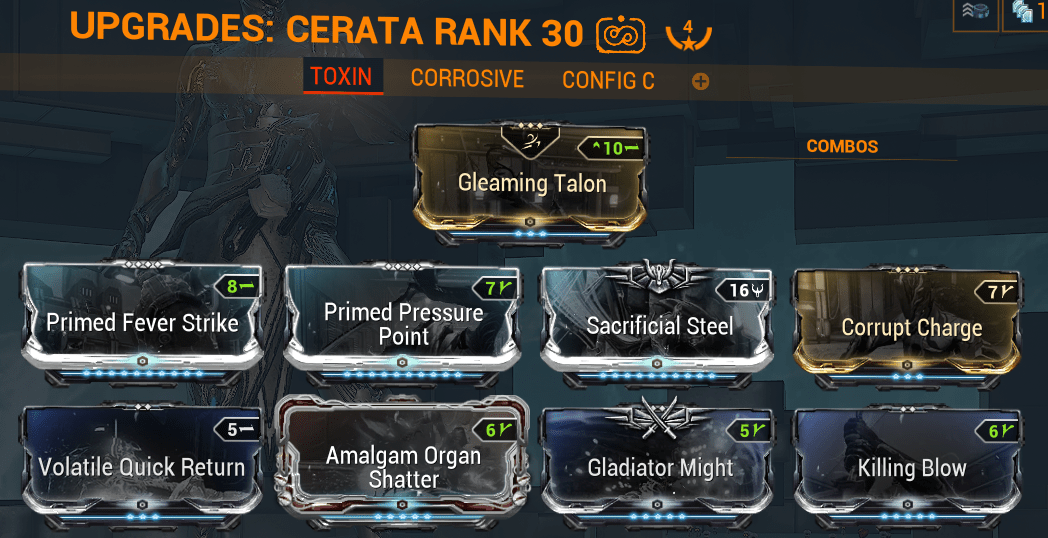Select the Volatile Quick Return mod
The width and height of the screenshot is (1048, 538).
tap(142, 466)
